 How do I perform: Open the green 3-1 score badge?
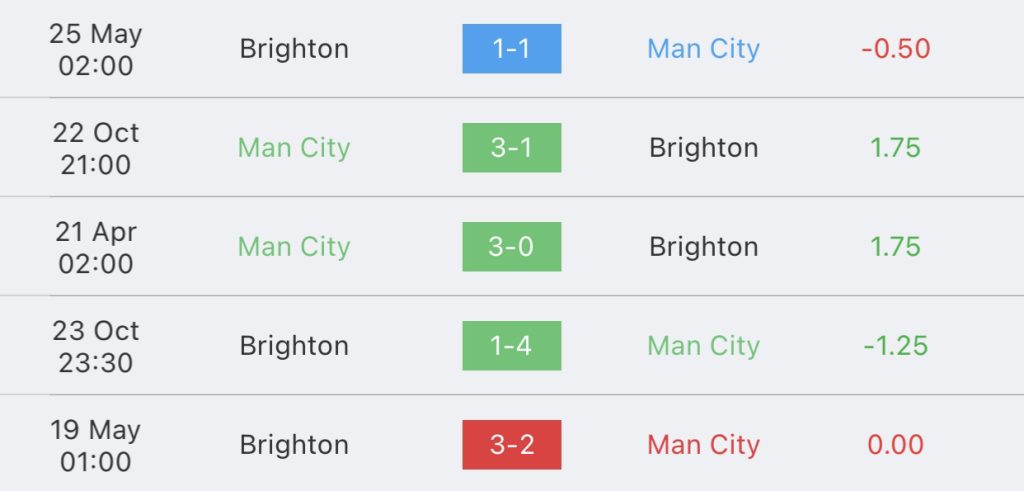(511, 148)
